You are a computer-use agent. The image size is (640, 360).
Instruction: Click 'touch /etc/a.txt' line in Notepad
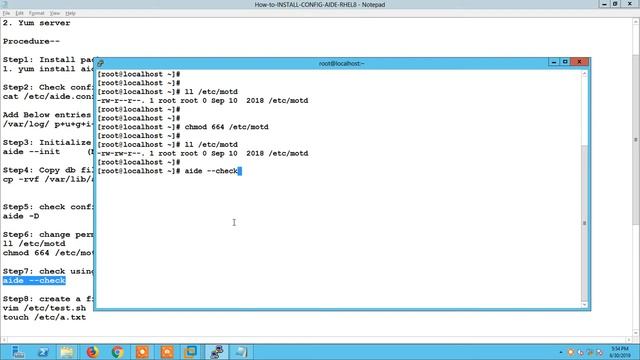tap(44, 317)
